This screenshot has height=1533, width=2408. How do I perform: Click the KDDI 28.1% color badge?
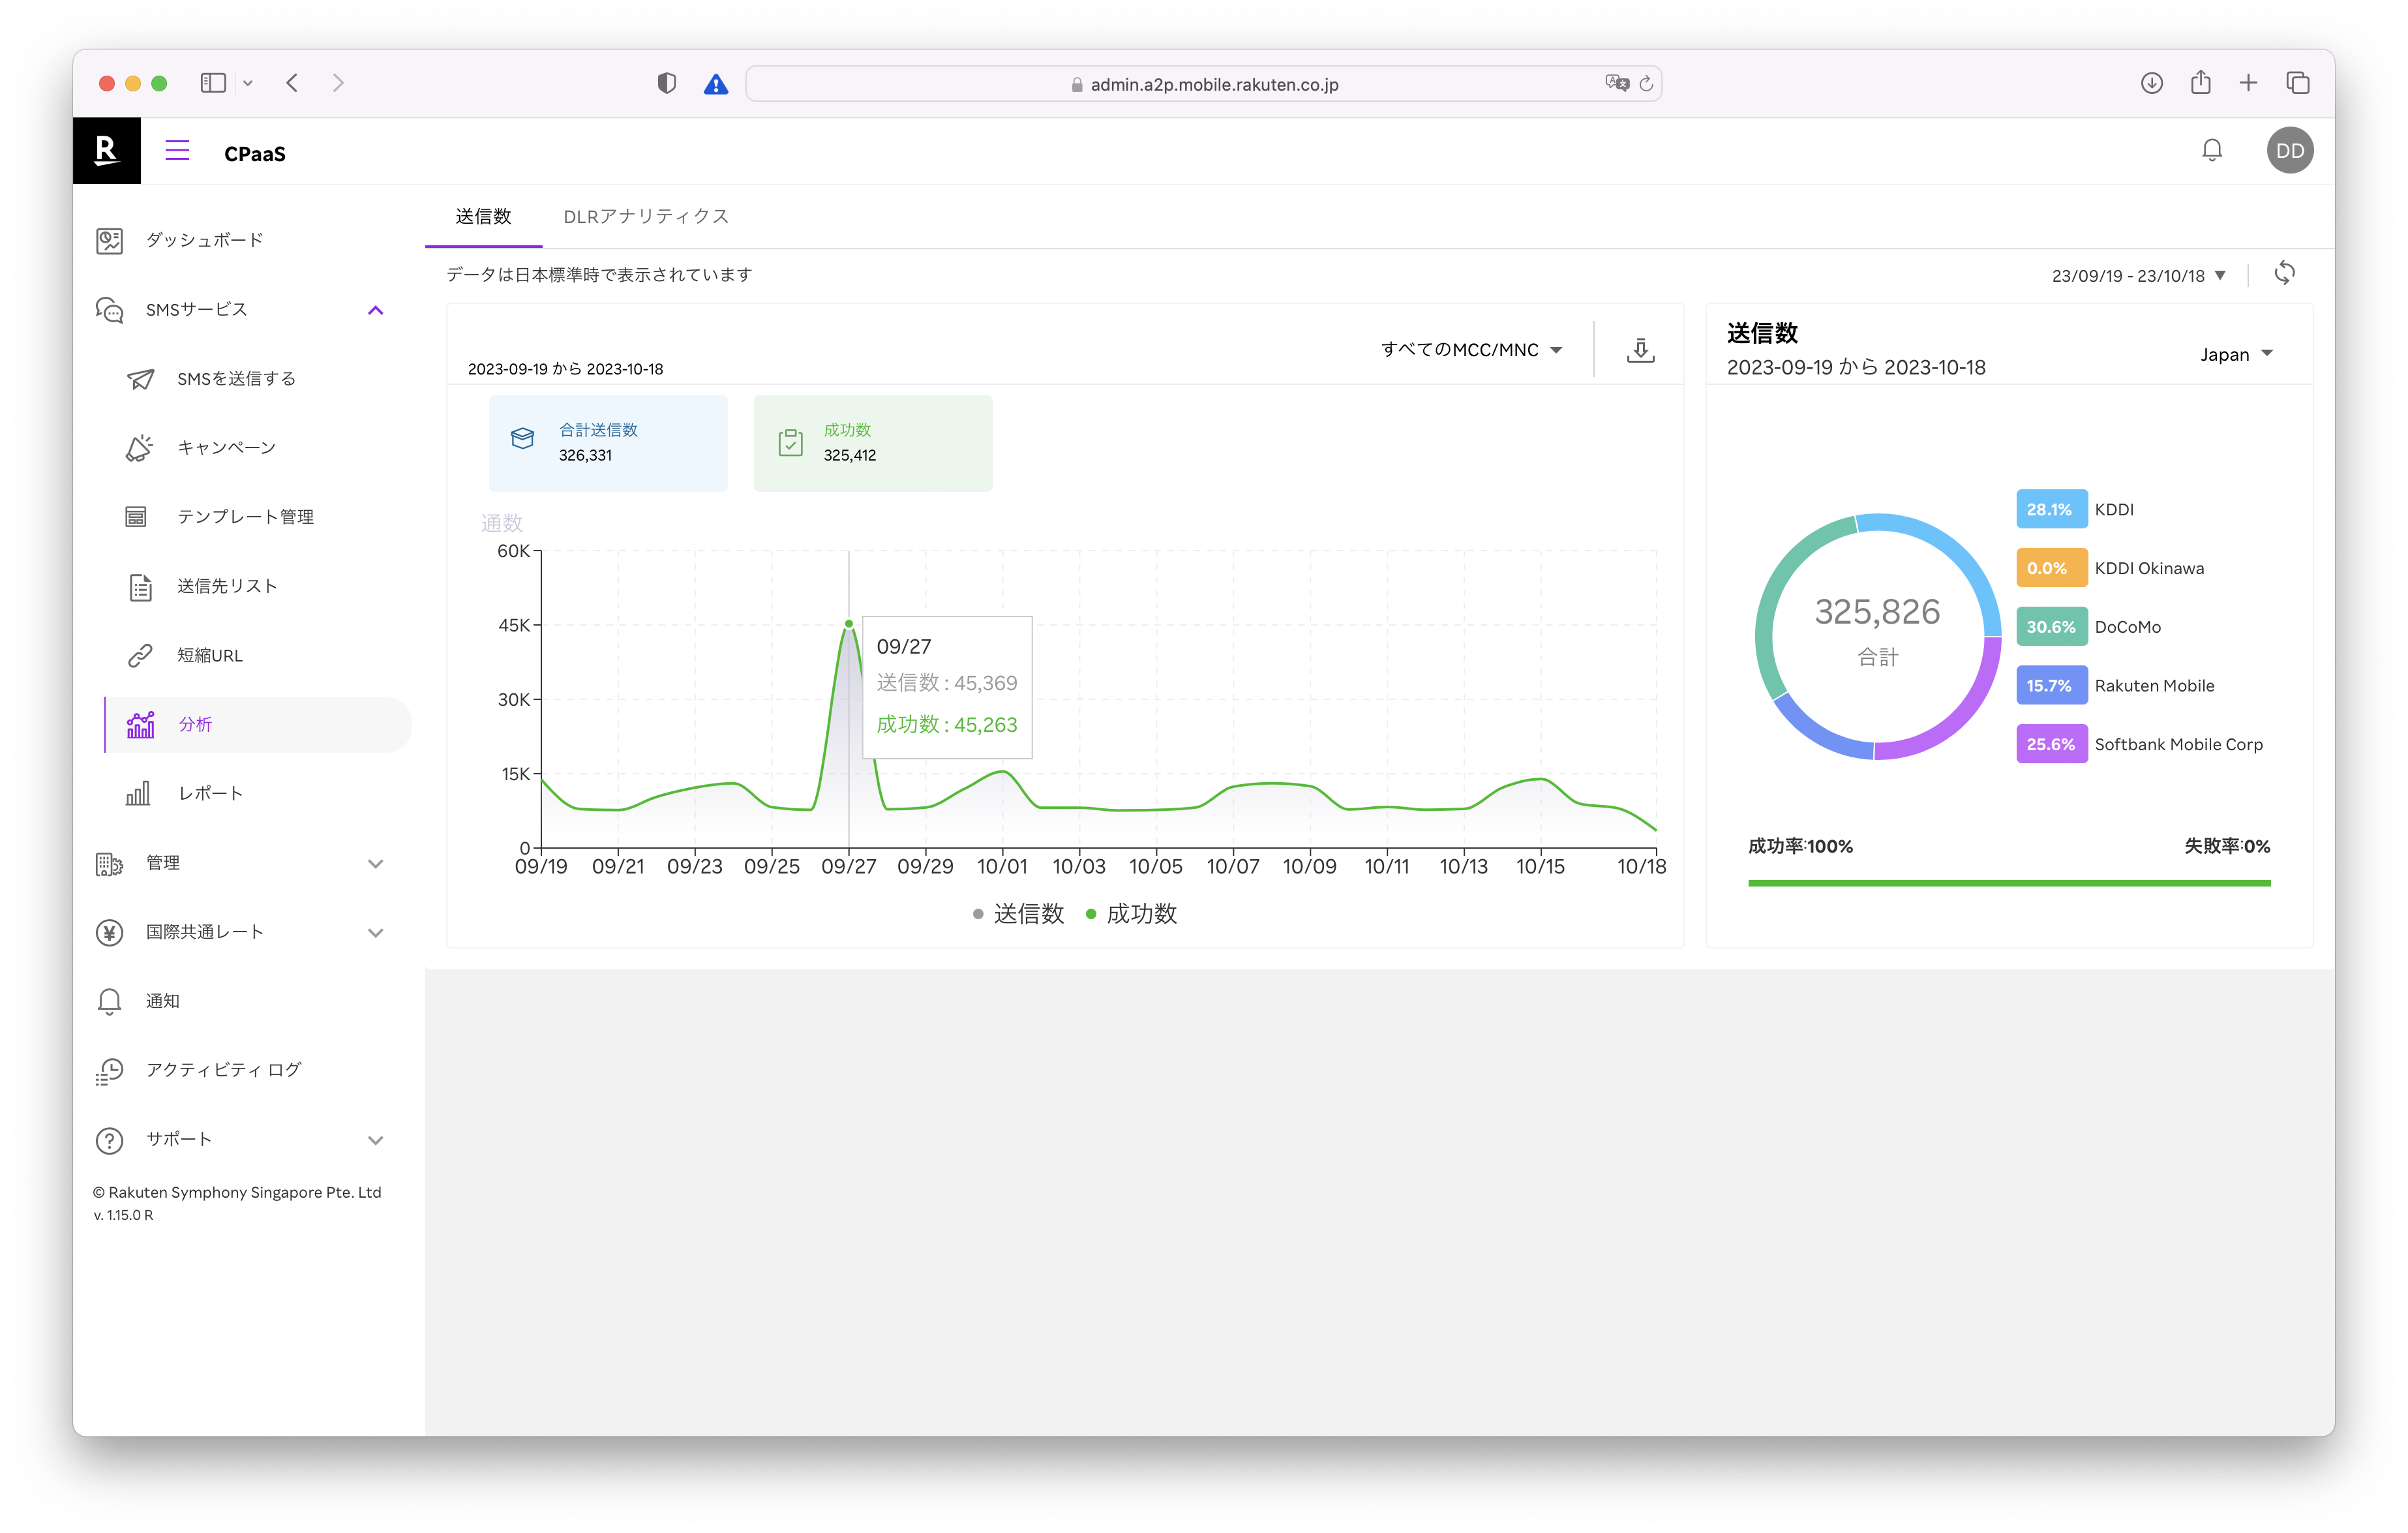(2051, 510)
